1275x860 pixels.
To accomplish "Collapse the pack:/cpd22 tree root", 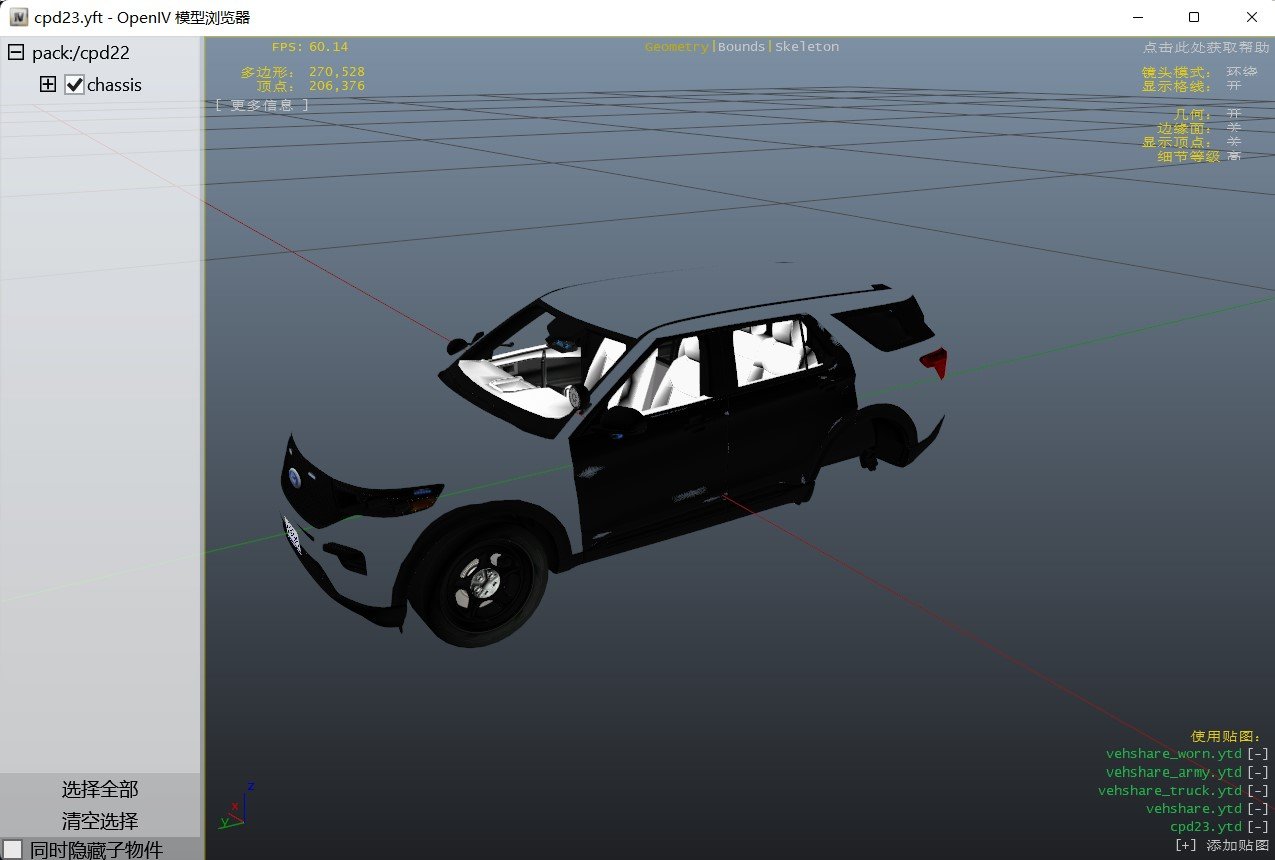I will [16, 53].
